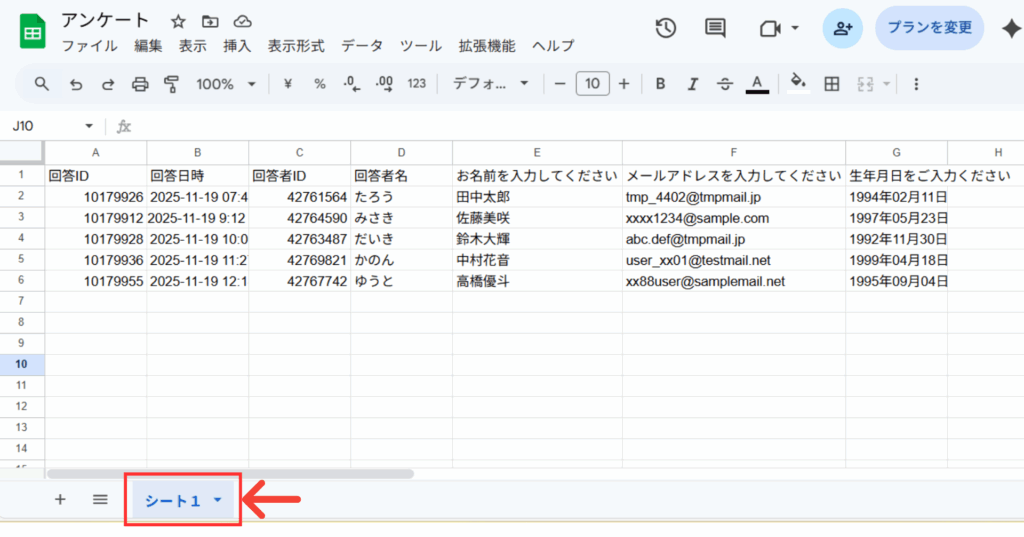This screenshot has width=1024, height=537.
Task: Click the borders icon in toolbar
Action: pyautogui.click(x=831, y=84)
